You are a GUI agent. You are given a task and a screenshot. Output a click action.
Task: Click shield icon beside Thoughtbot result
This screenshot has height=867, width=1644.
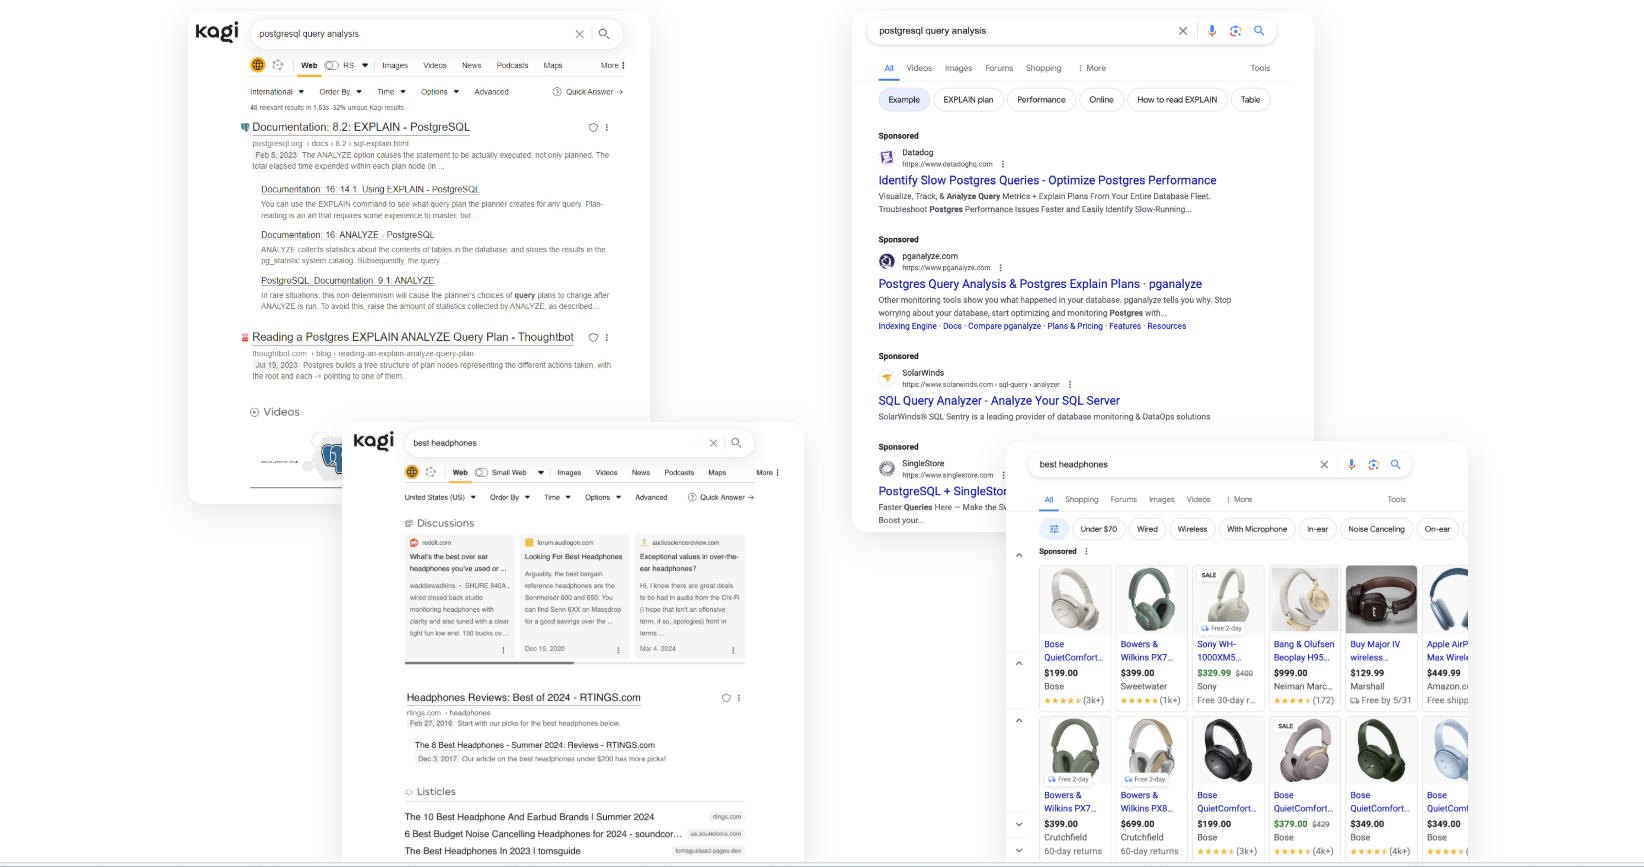click(593, 338)
